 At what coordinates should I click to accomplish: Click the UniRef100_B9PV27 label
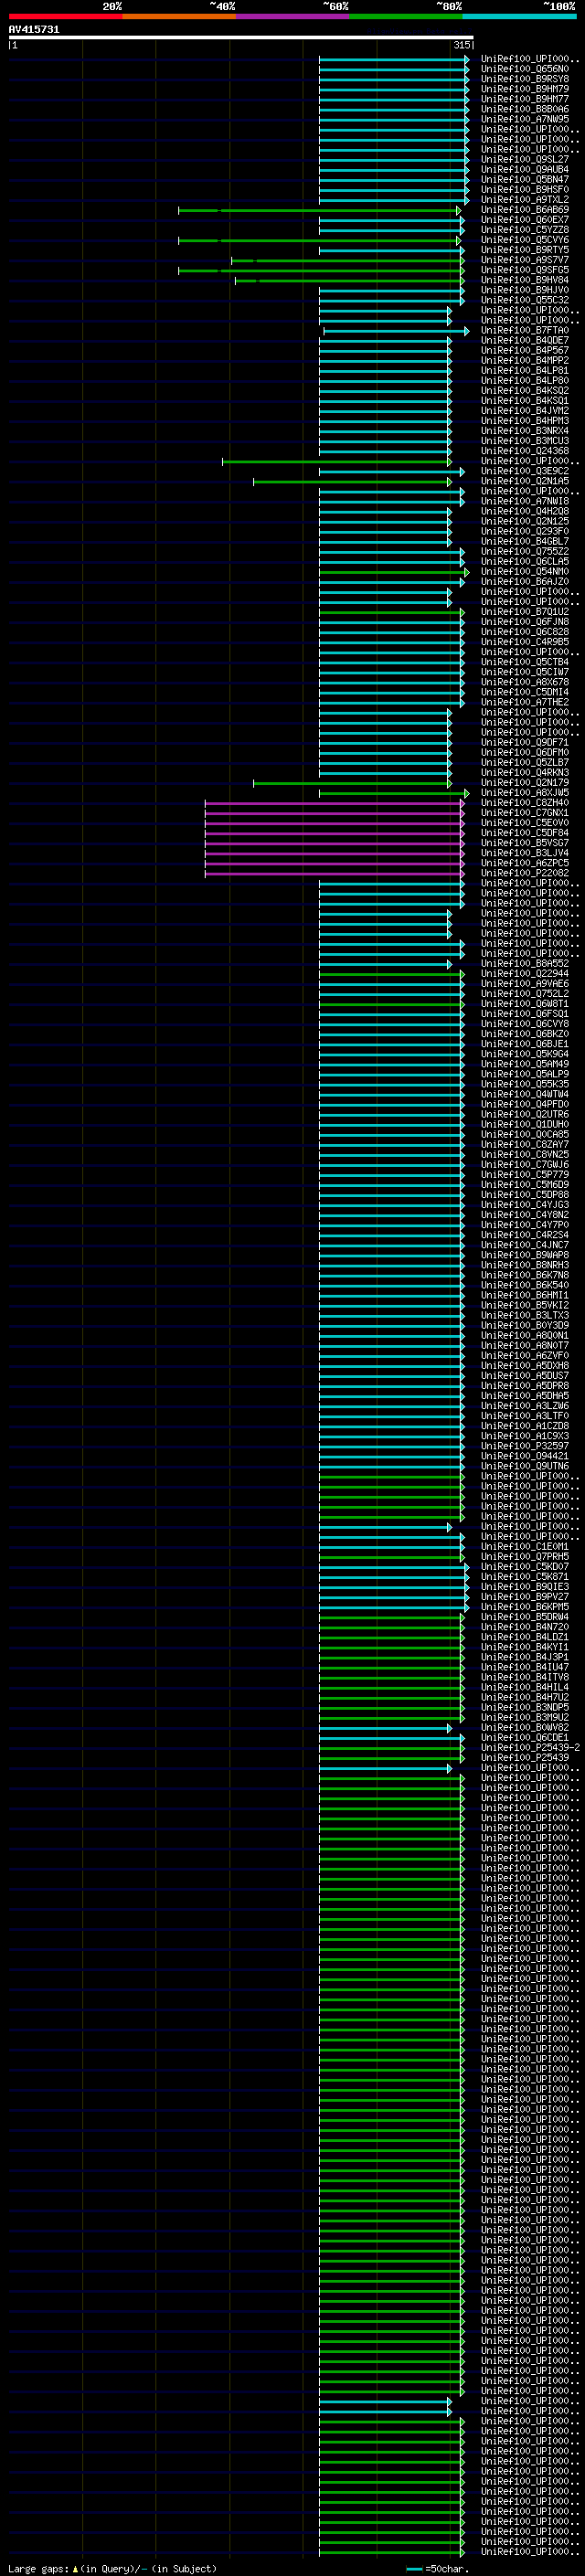point(525,1596)
